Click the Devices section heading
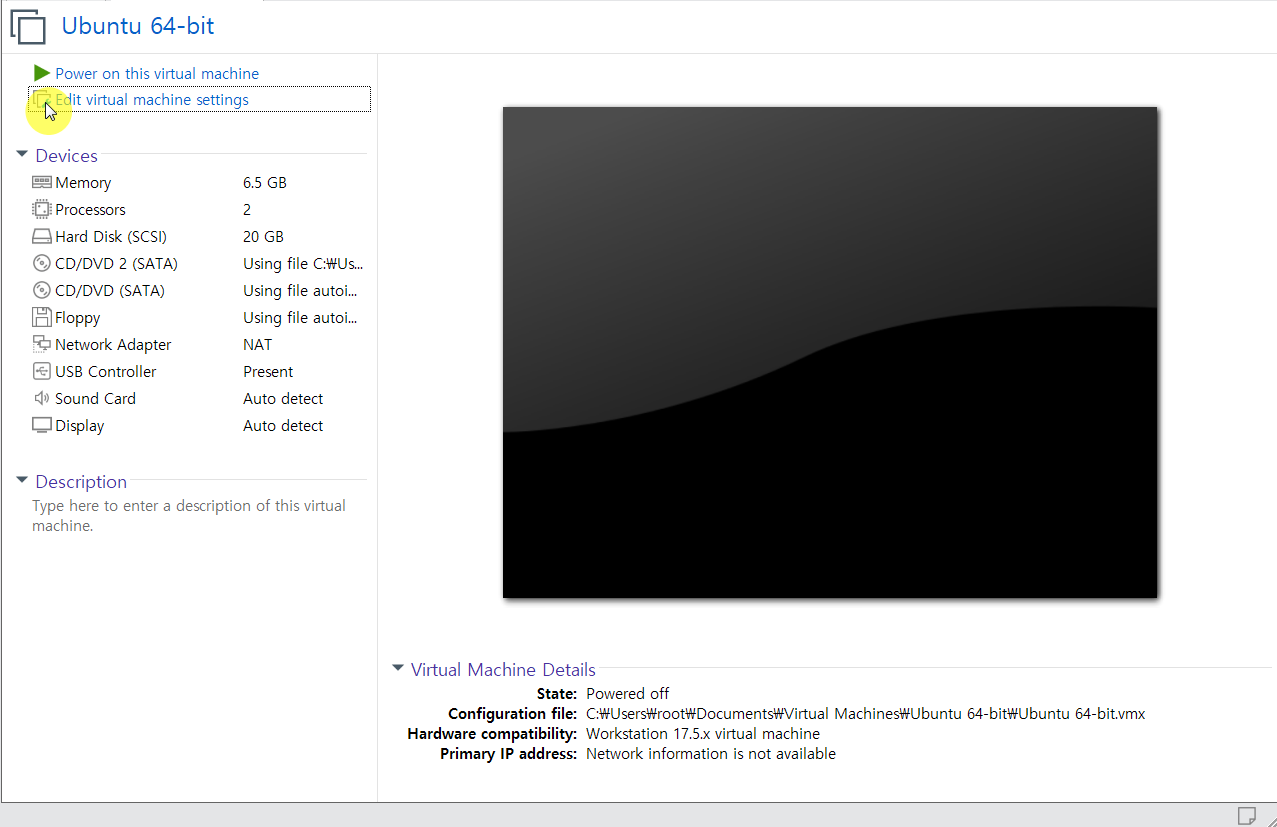1277x827 pixels. coord(67,156)
